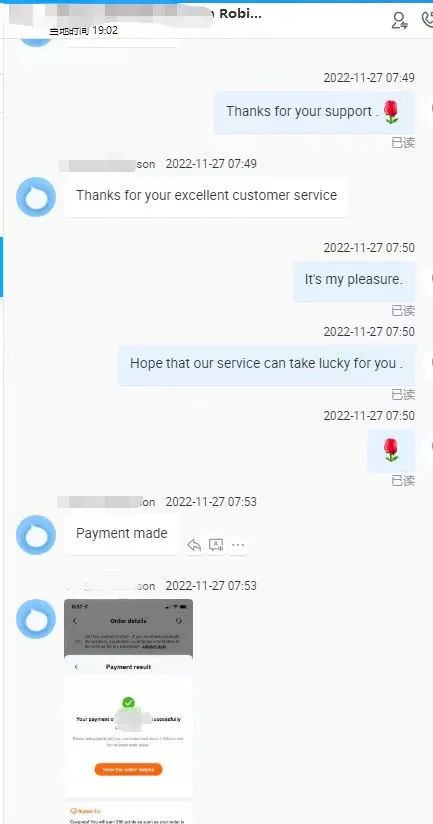Click the avatar beside the payment screenshot
This screenshot has height=824, width=433.
point(36,619)
